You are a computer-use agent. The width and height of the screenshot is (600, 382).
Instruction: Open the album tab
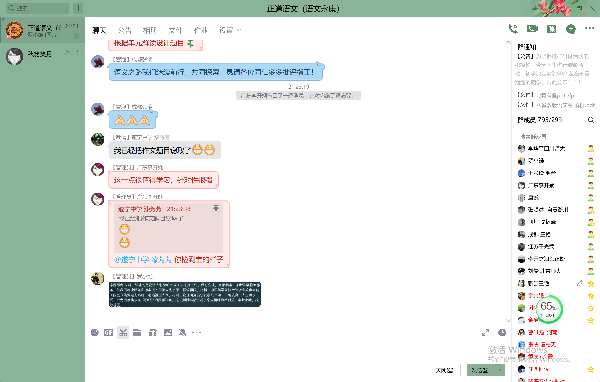pyautogui.click(x=150, y=30)
